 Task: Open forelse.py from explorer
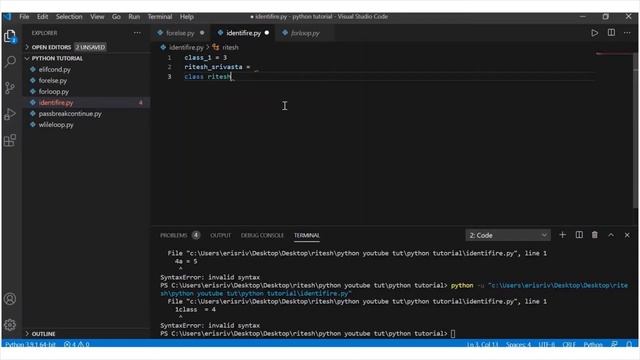coord(53,80)
